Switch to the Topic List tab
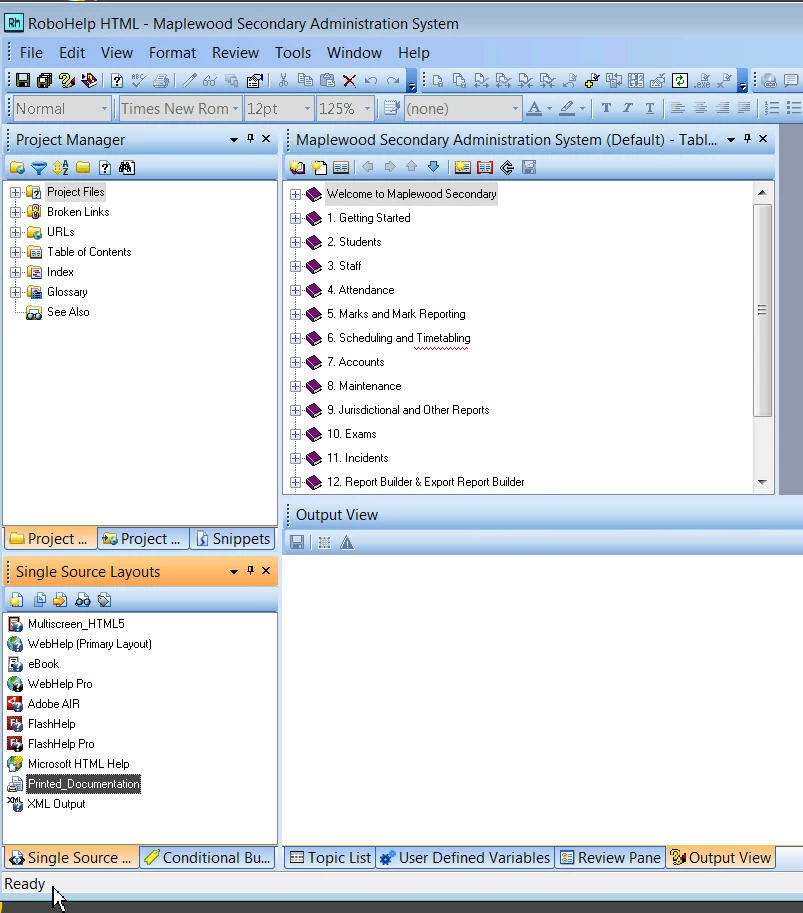Image resolution: width=803 pixels, height=913 pixels. point(330,858)
